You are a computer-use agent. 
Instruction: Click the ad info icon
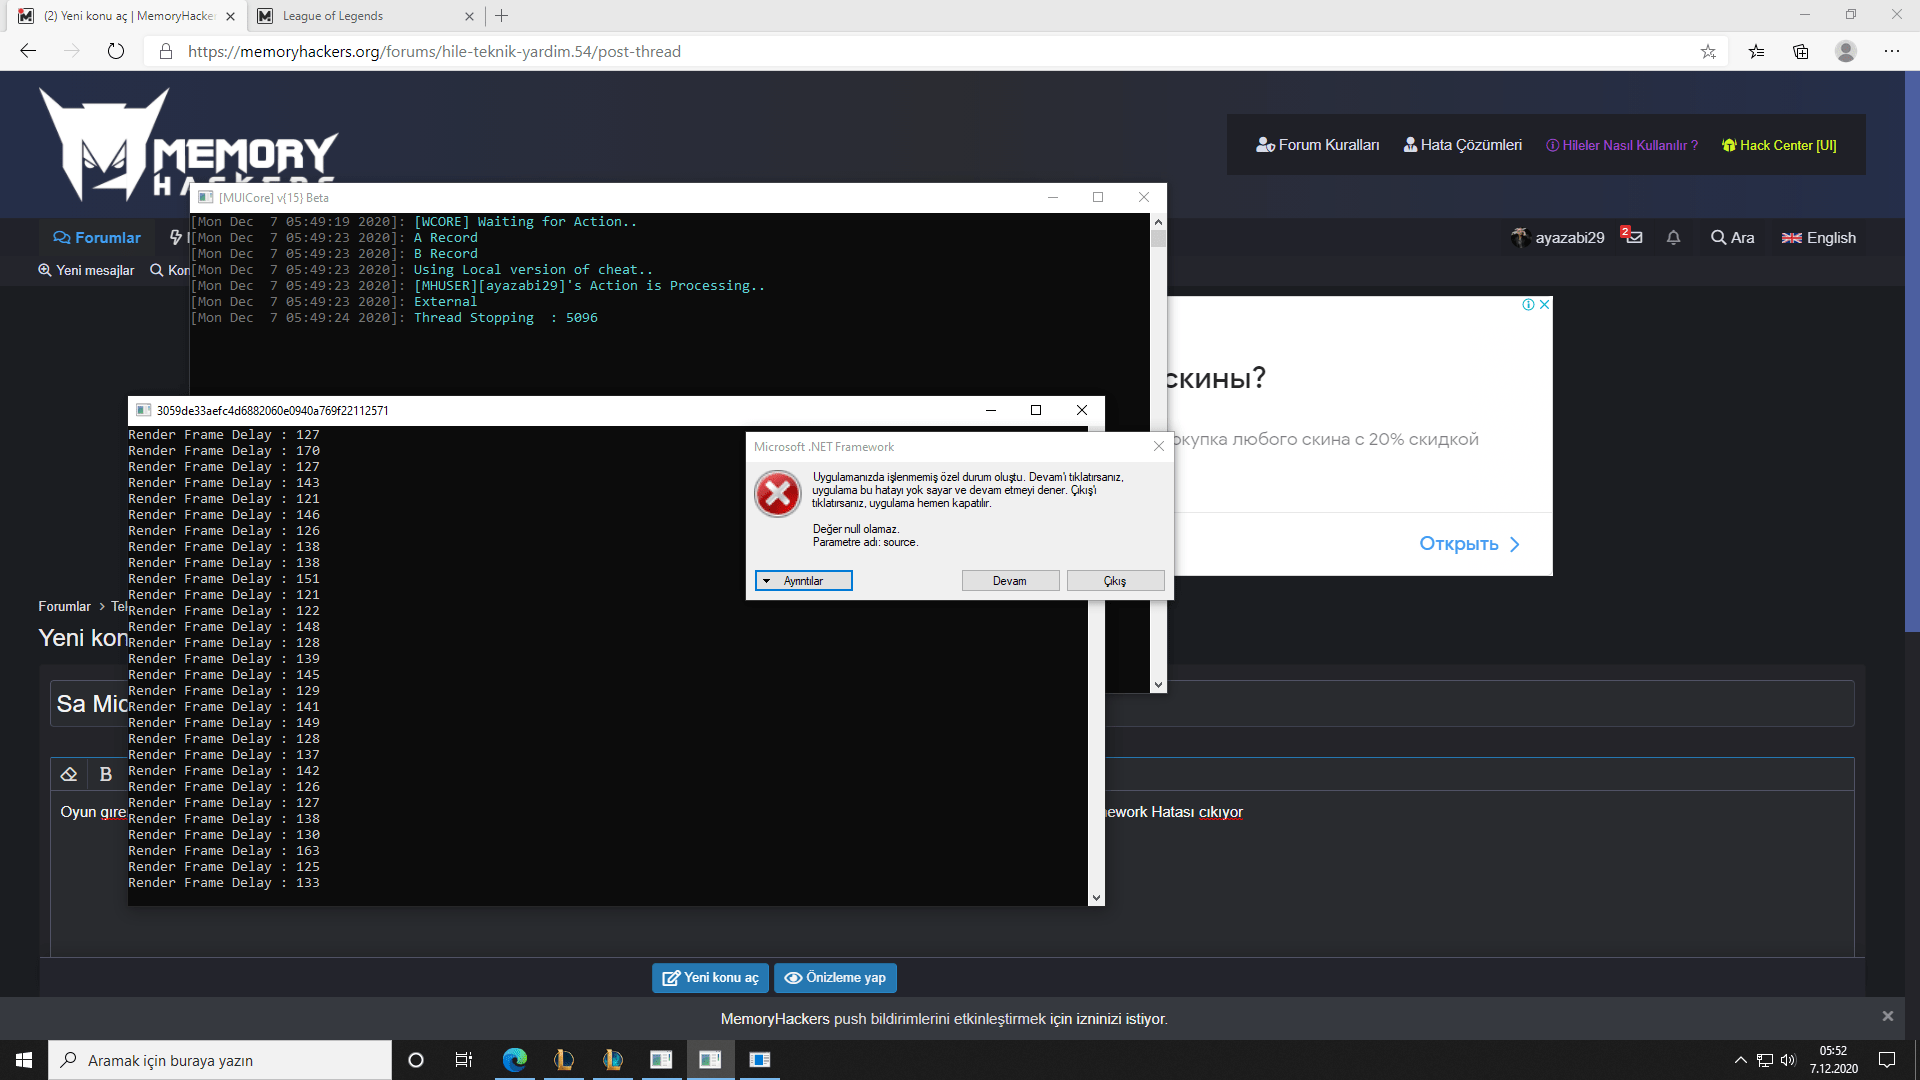click(x=1528, y=305)
